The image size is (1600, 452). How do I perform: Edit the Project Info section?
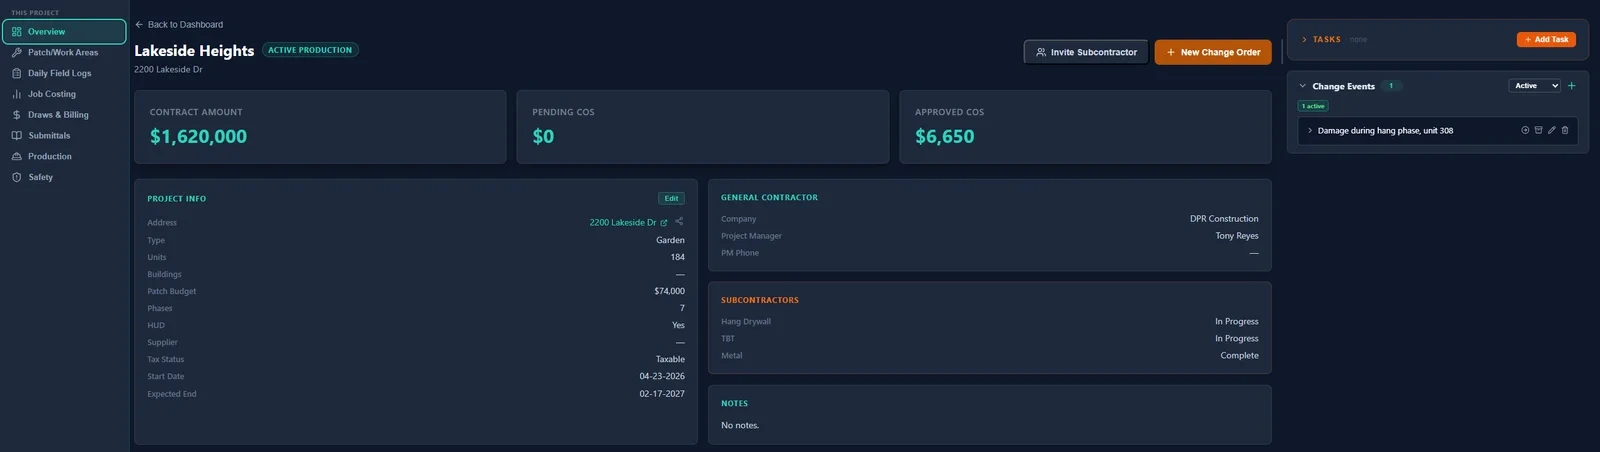671,198
